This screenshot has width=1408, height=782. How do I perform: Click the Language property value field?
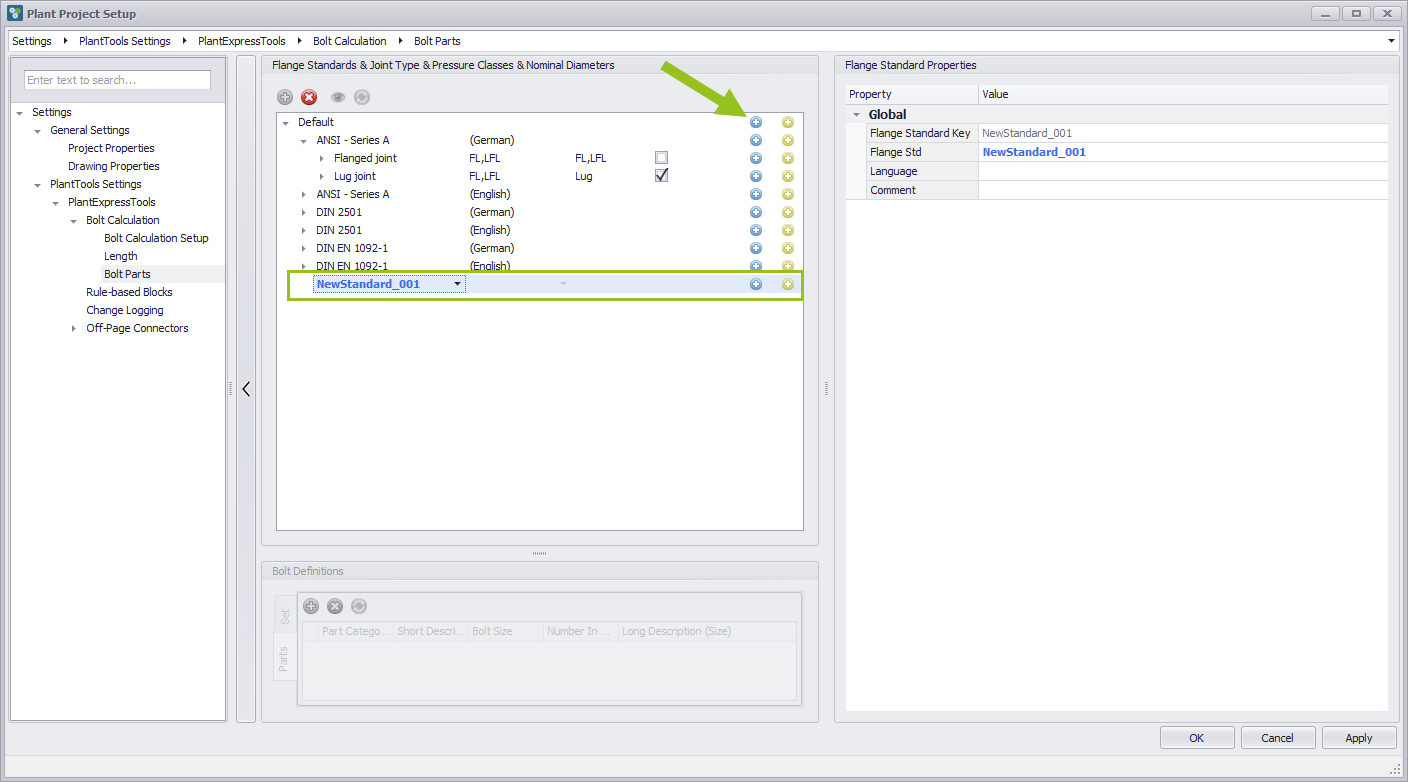point(1183,171)
